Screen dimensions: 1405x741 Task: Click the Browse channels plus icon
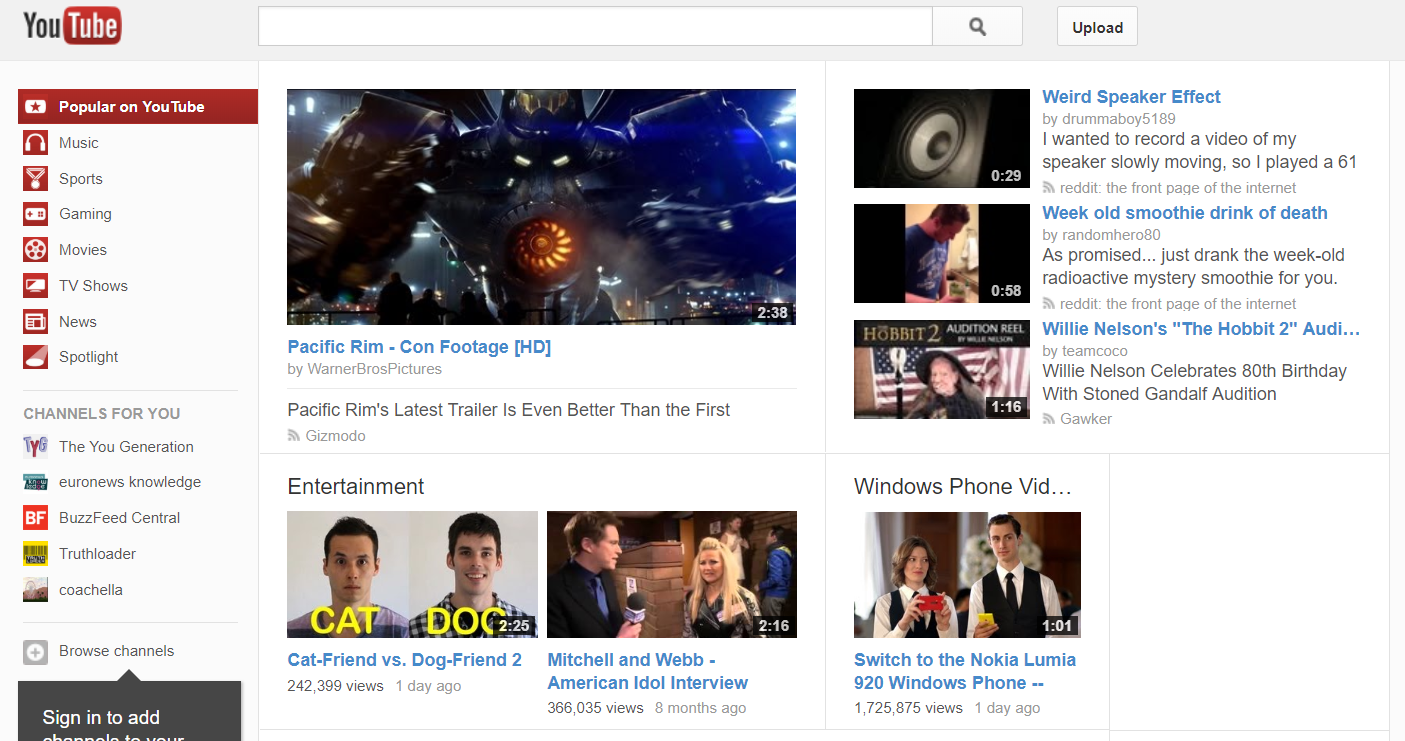click(36, 652)
